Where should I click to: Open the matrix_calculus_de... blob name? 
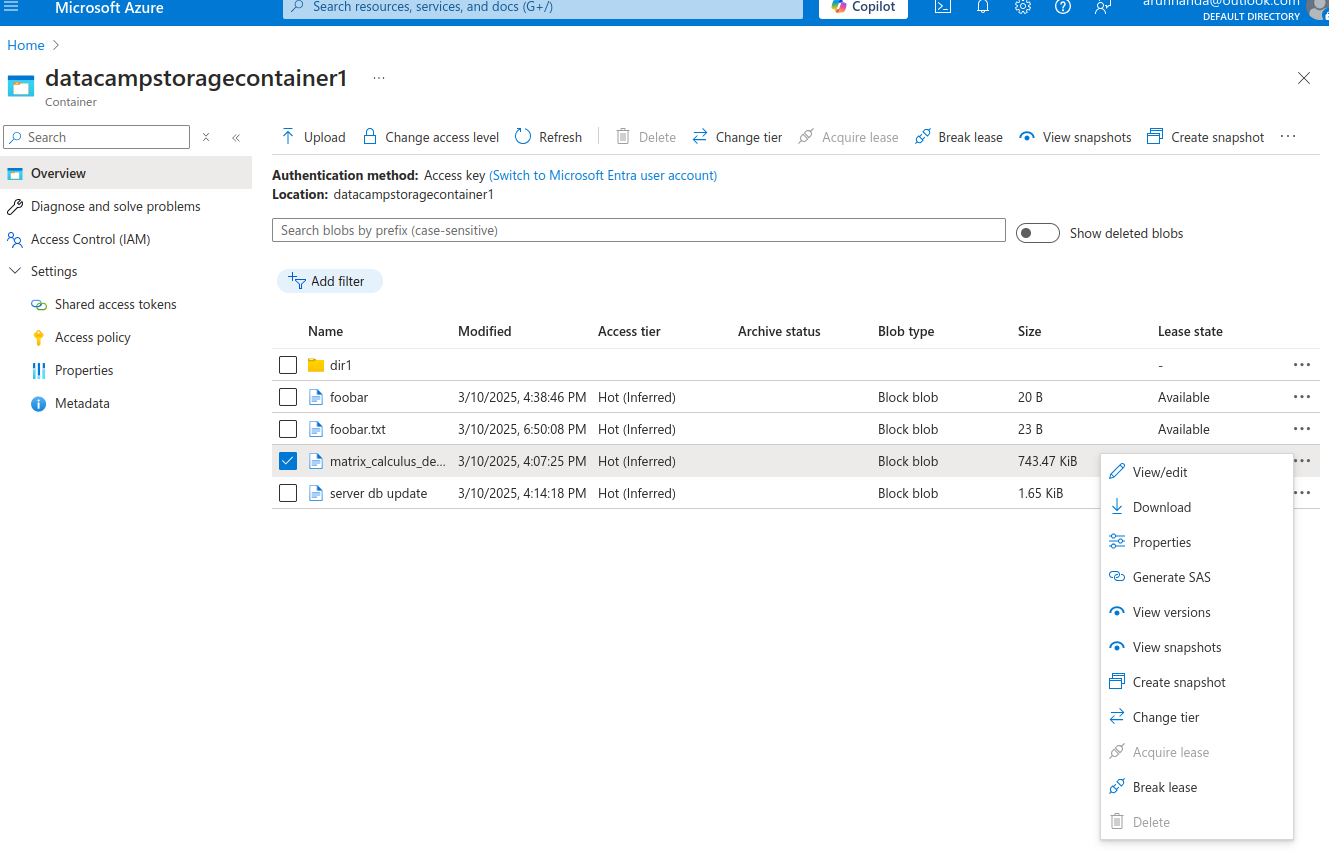tap(388, 461)
